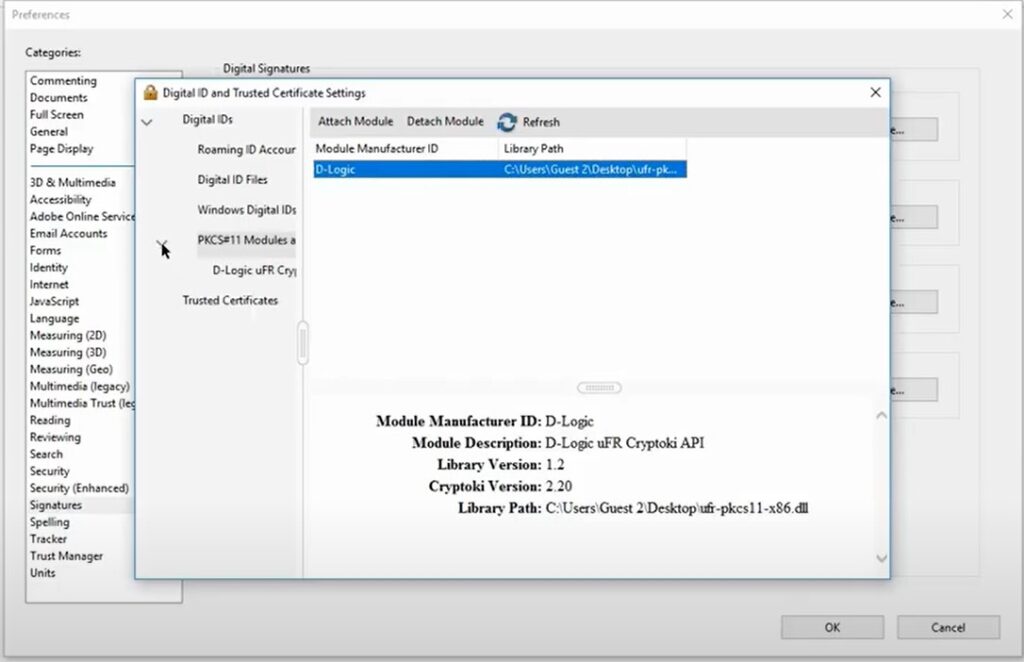The image size is (1024, 662).
Task: Select Measuring (3D) category
Action: pyautogui.click(x=68, y=353)
